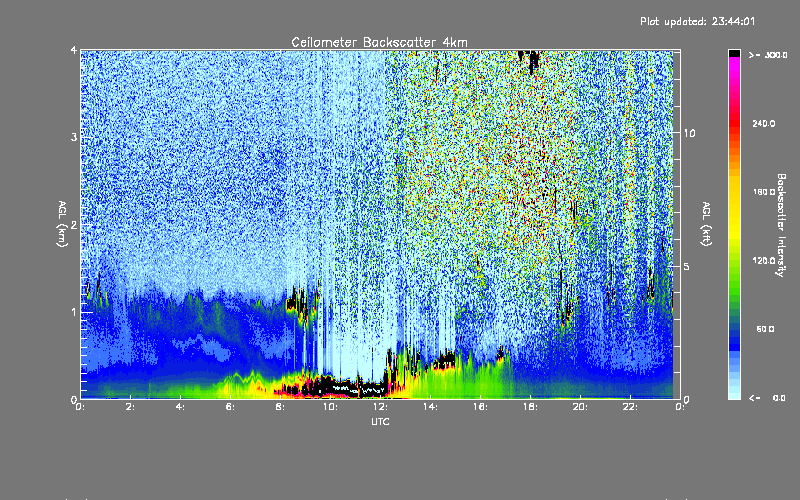The image size is (800, 500).
Task: Click the '1' km tick on left axis
Action: [x=74, y=312]
